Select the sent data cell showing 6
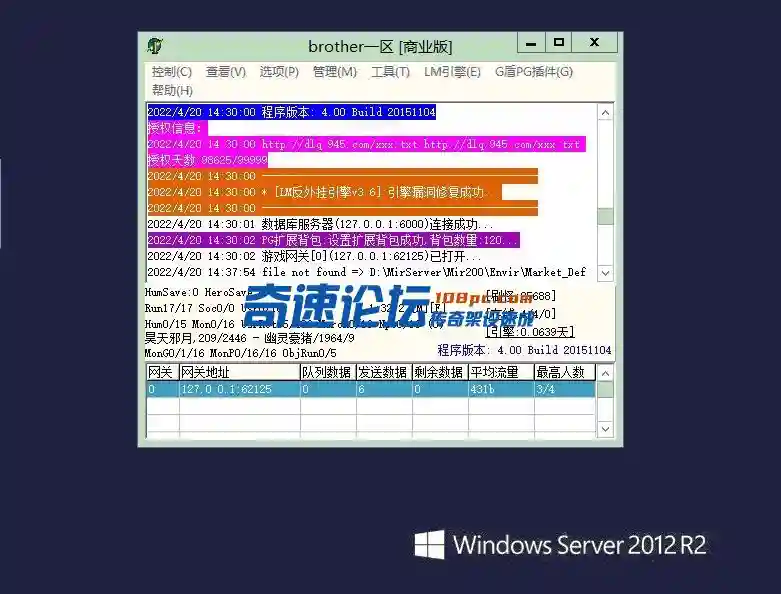This screenshot has width=781, height=594. [x=384, y=389]
